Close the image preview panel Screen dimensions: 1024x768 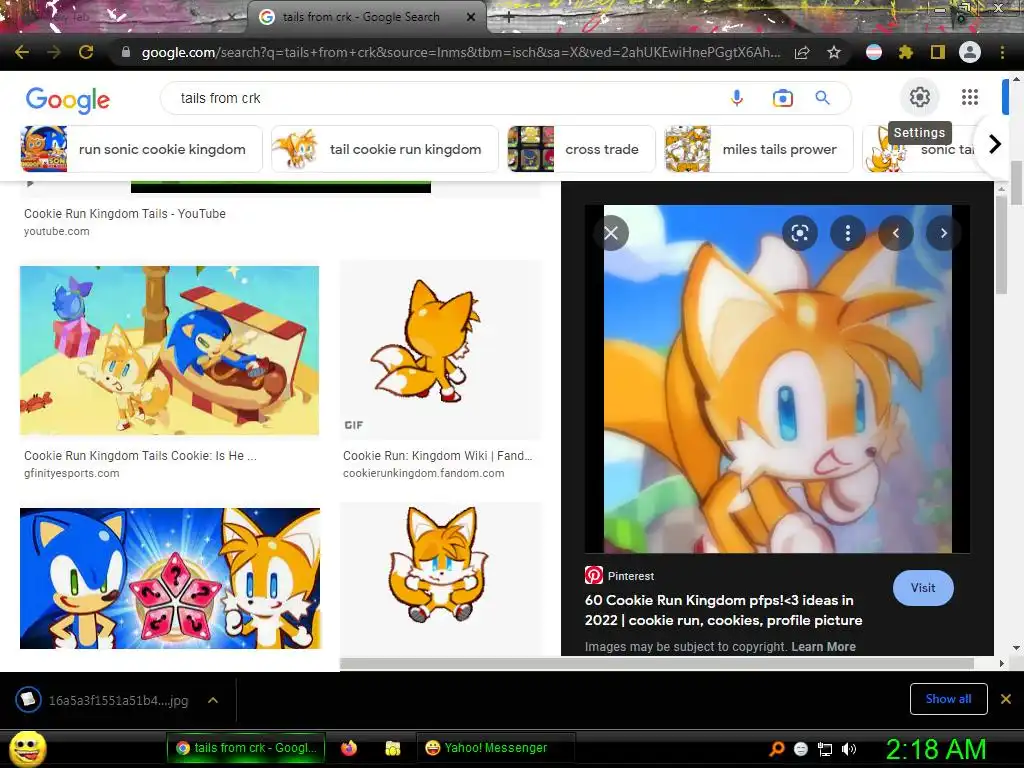pyautogui.click(x=611, y=233)
